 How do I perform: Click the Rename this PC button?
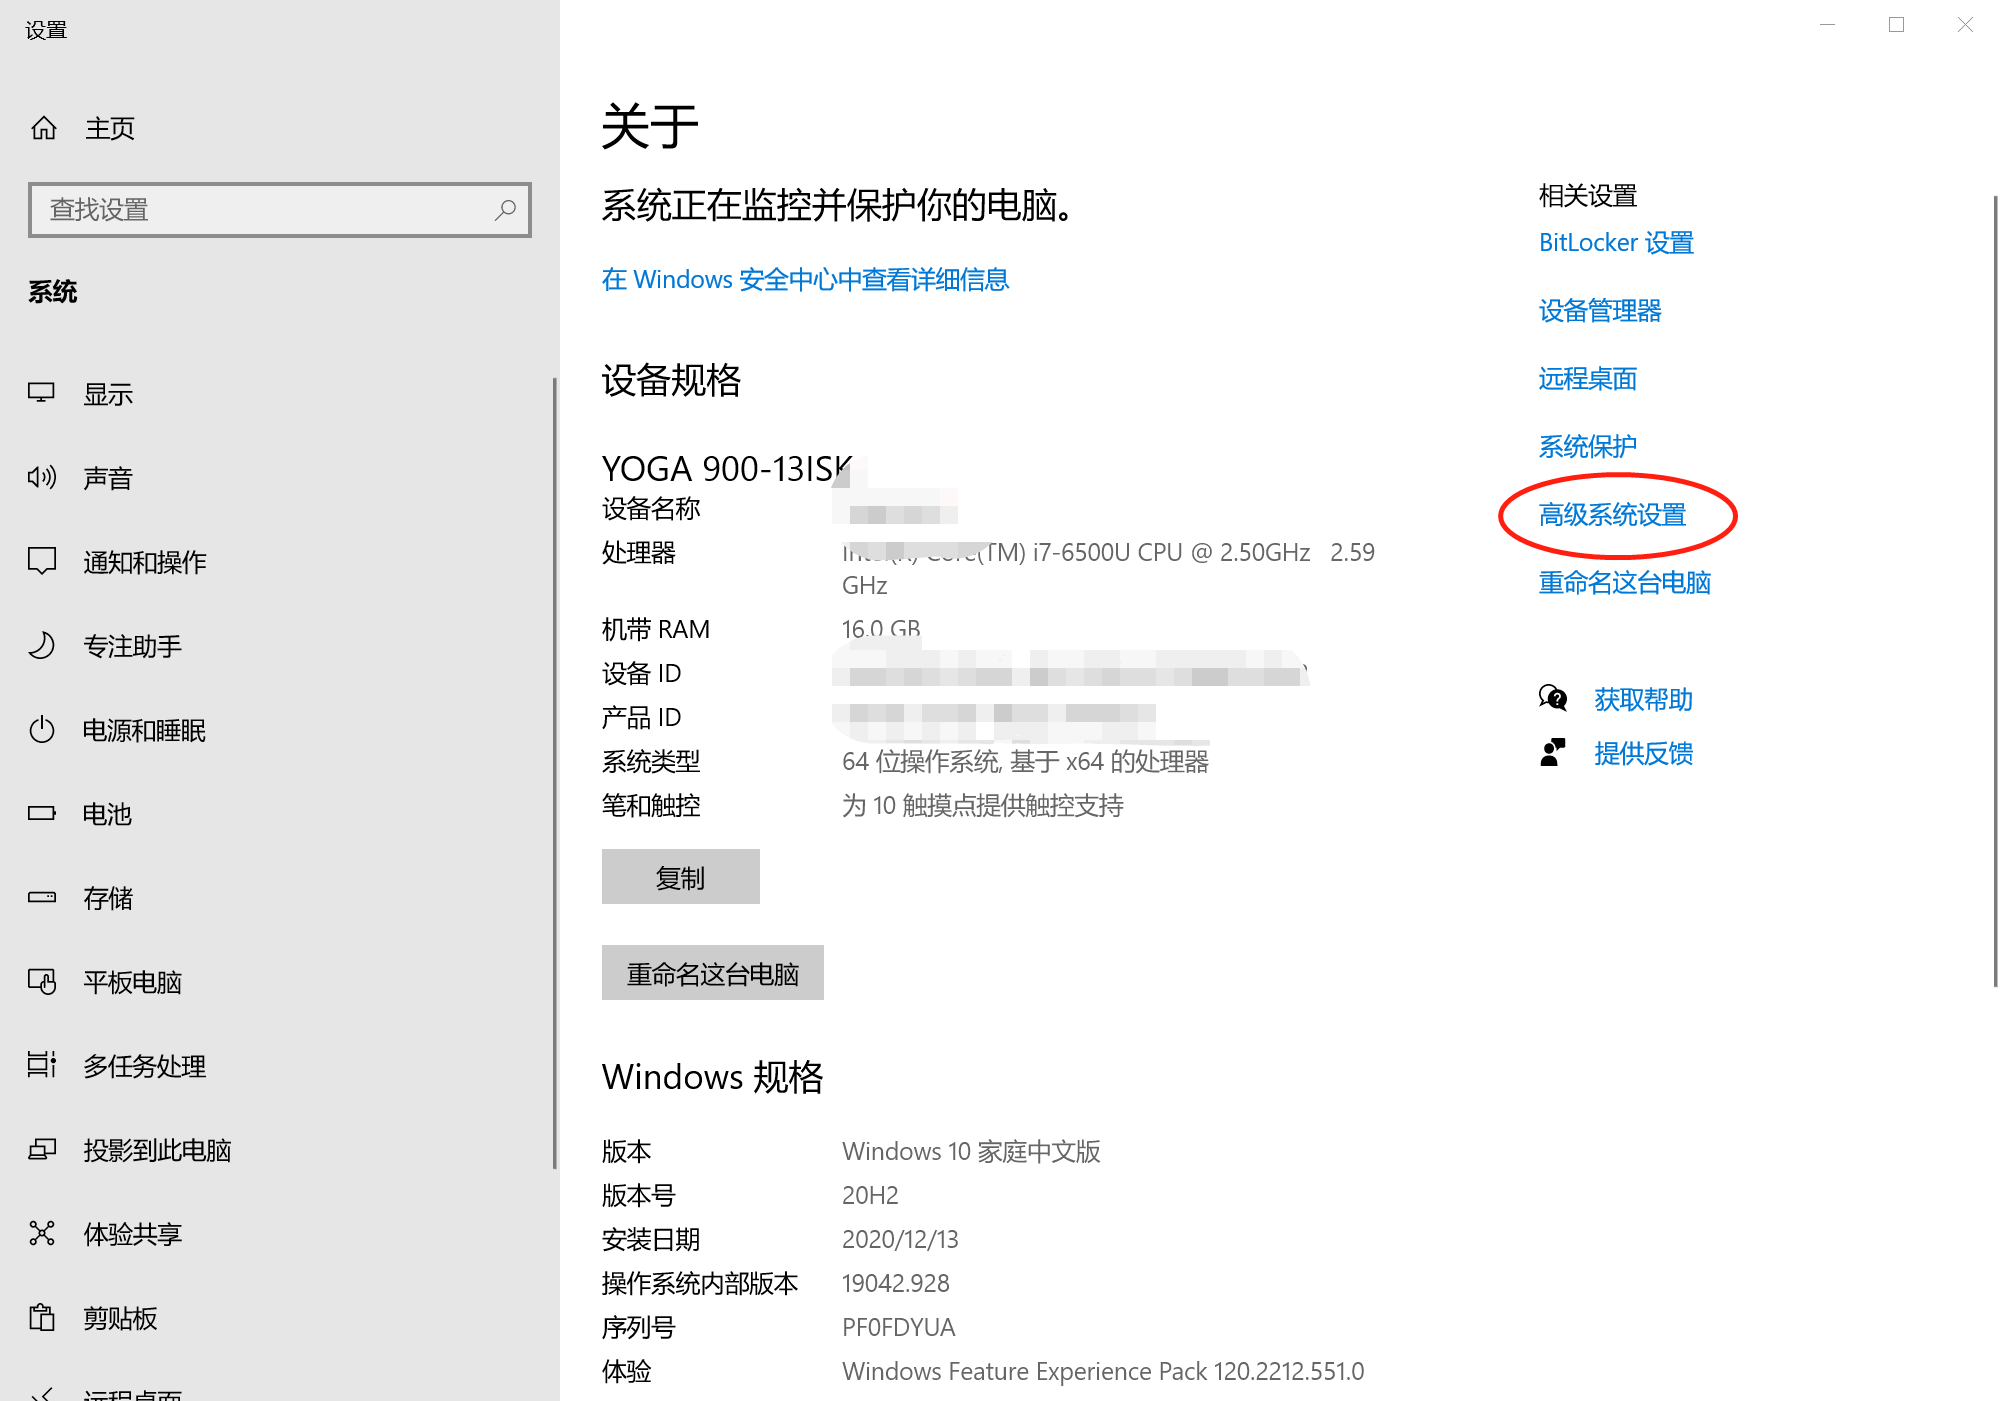pyautogui.click(x=712, y=973)
